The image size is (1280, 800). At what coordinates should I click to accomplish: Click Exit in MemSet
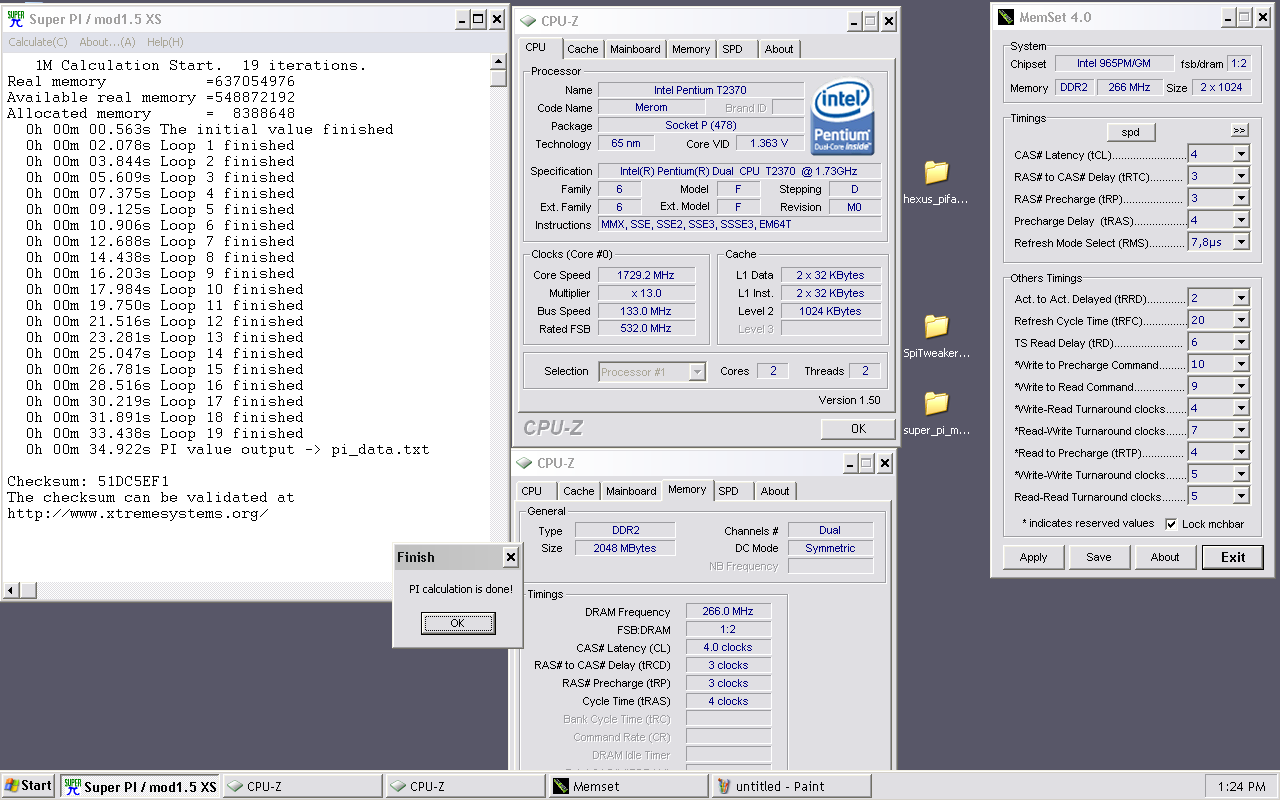pos(1233,557)
